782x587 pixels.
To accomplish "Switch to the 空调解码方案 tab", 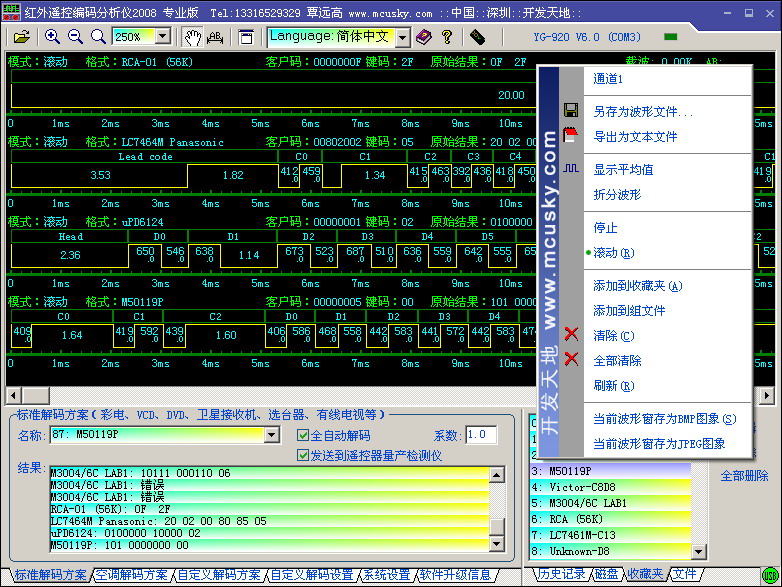I will (132, 575).
